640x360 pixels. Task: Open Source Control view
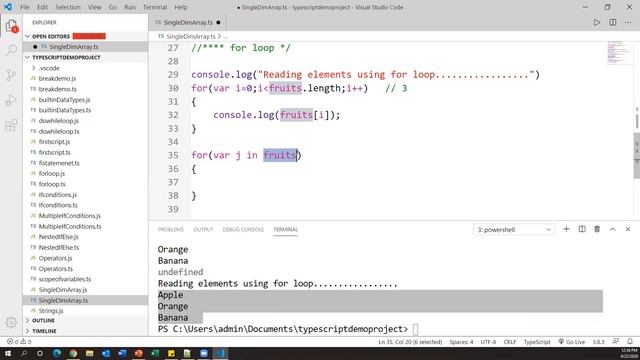pos(11,75)
